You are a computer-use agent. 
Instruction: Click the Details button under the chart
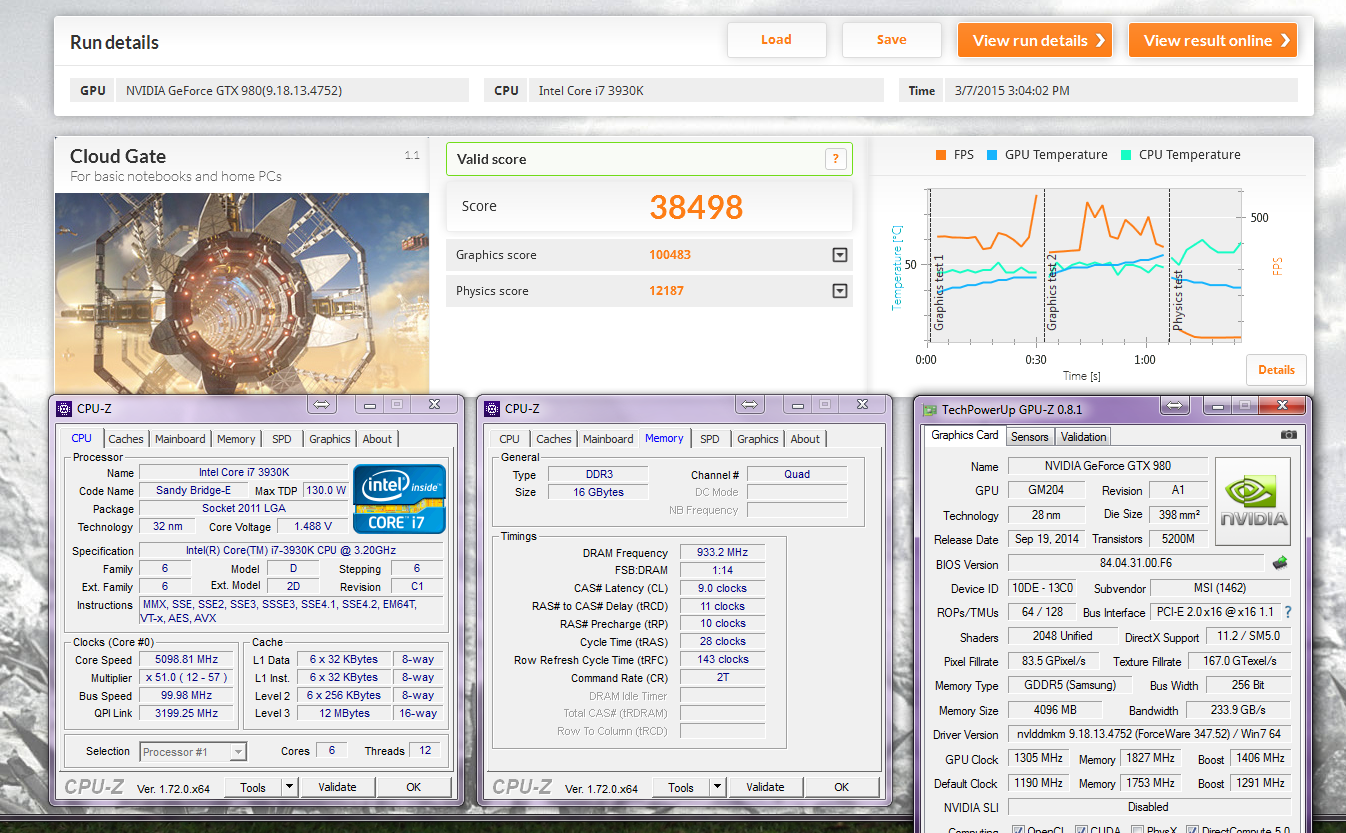(x=1276, y=370)
